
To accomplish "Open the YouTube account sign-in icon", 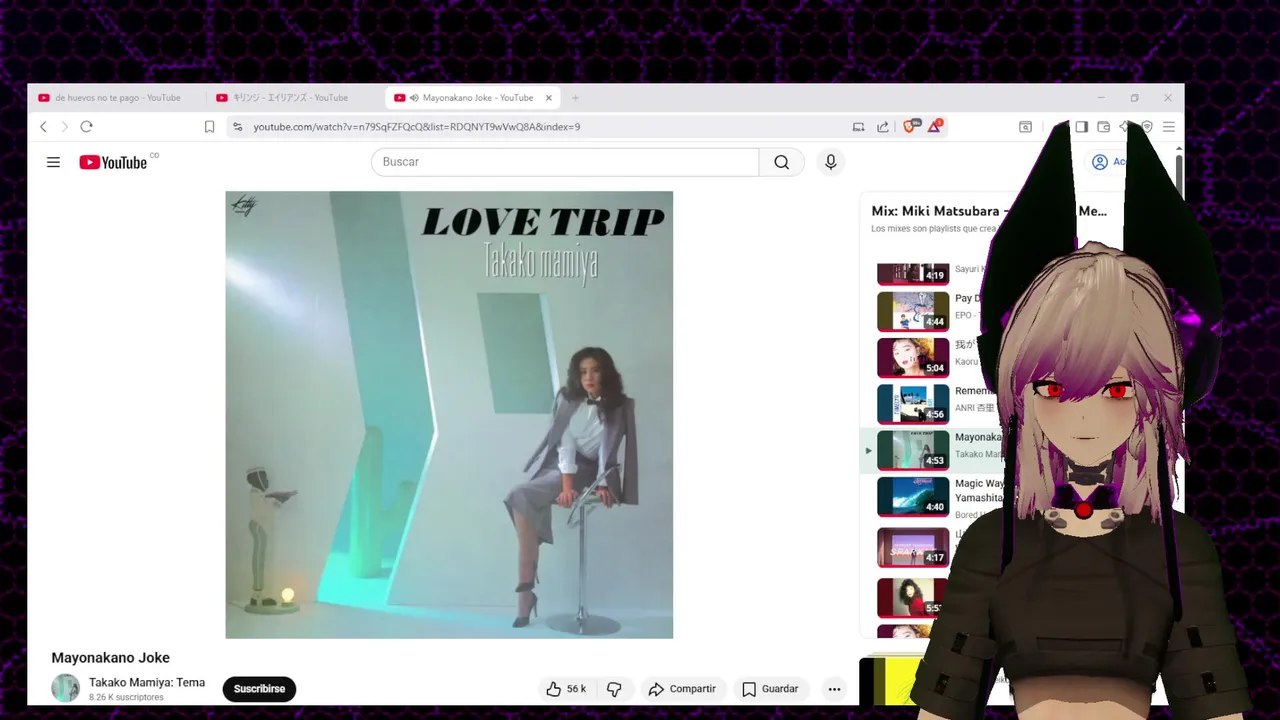I will (x=1100, y=162).
